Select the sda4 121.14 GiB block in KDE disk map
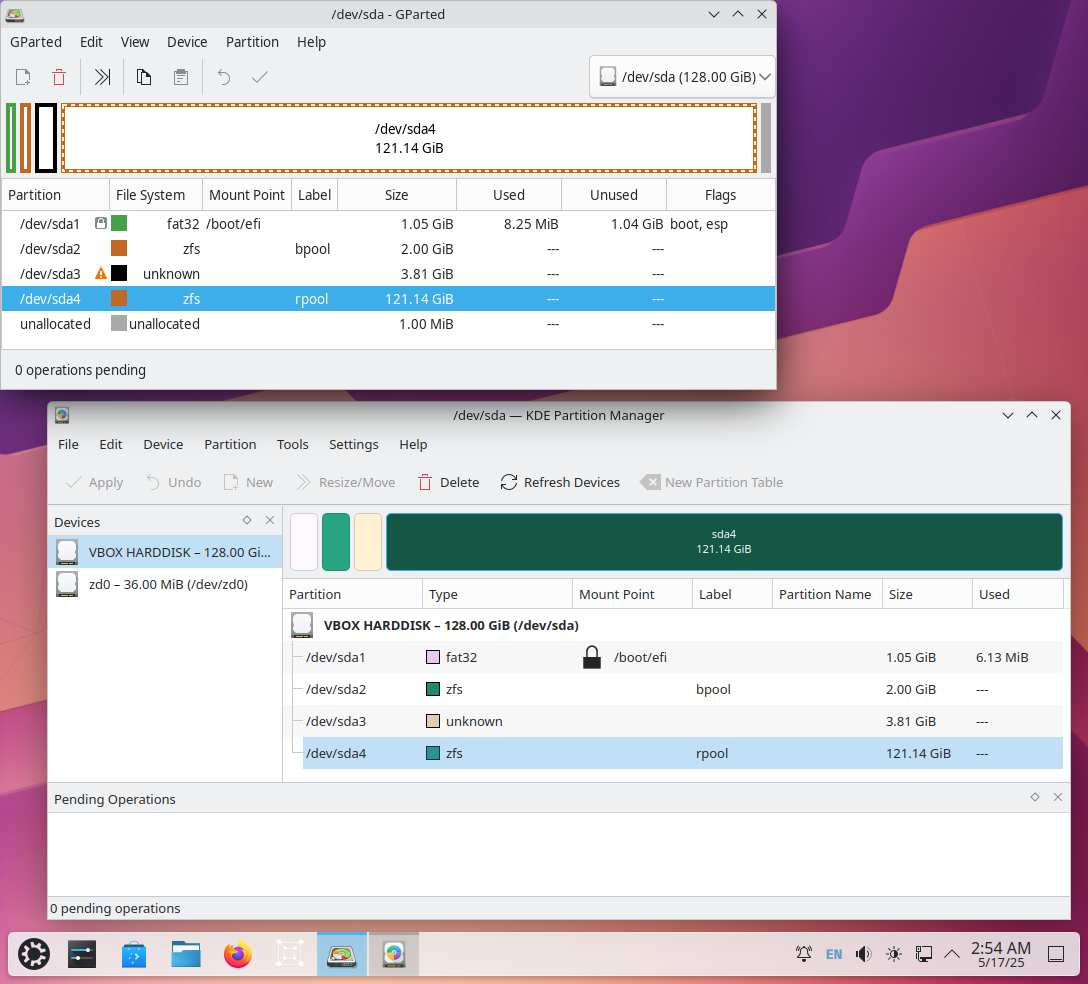This screenshot has height=984, width=1088. [724, 542]
